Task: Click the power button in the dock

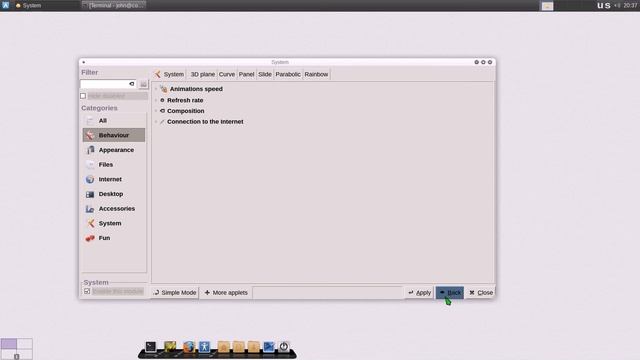Action: click(x=284, y=347)
